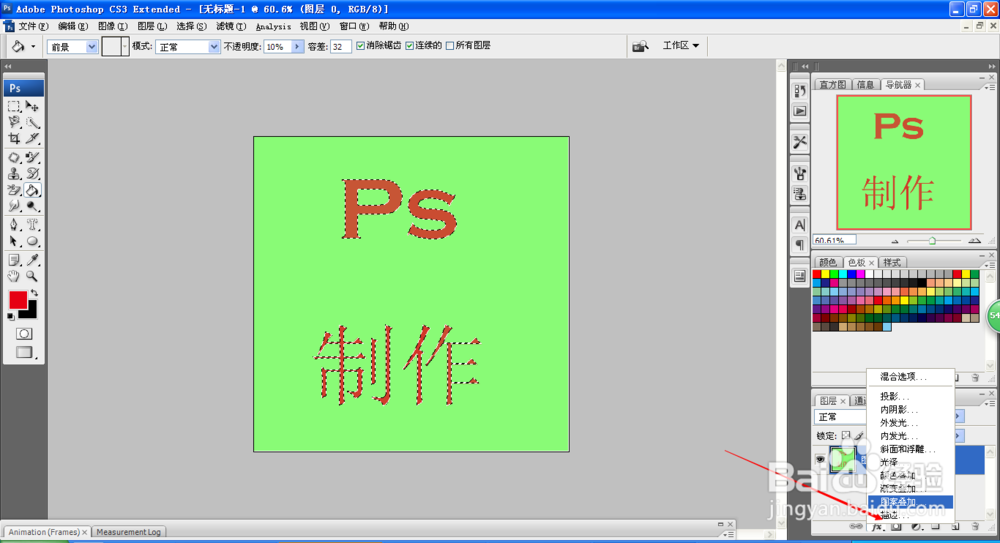
Task: Swap foreground and background colors
Action: (34, 293)
